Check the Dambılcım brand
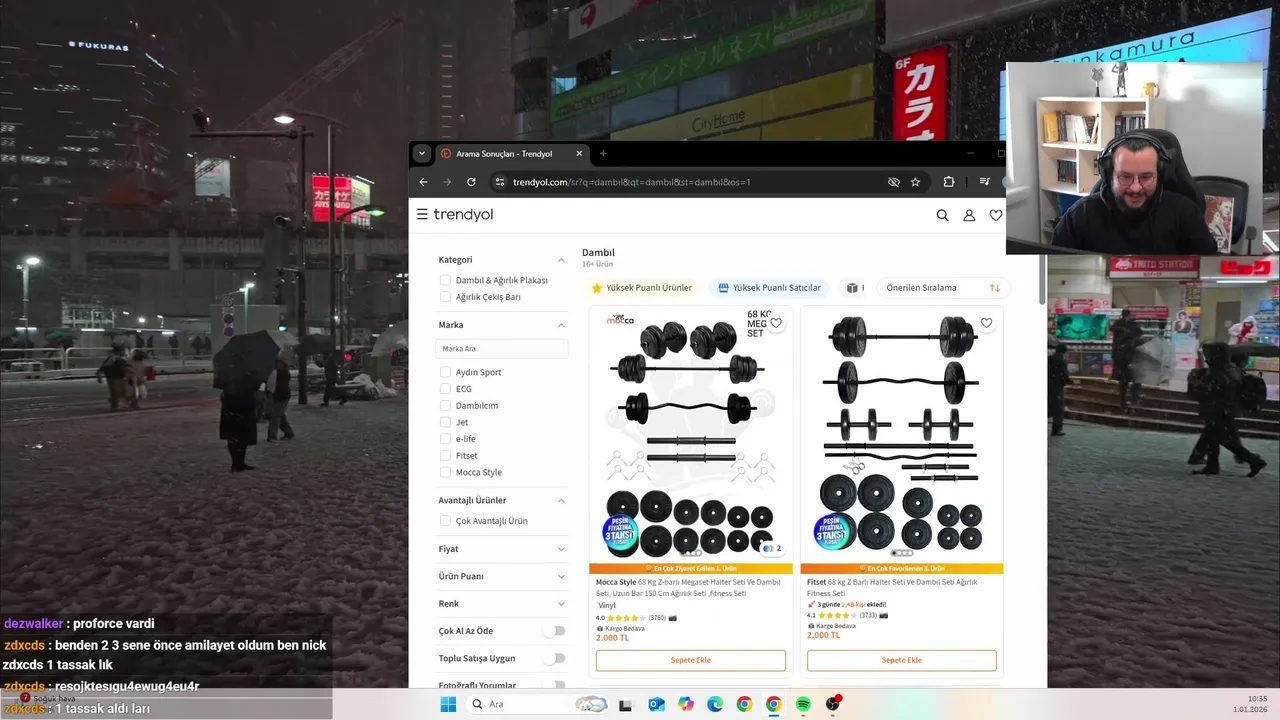Image resolution: width=1280 pixels, height=720 pixels. pyautogui.click(x=445, y=405)
